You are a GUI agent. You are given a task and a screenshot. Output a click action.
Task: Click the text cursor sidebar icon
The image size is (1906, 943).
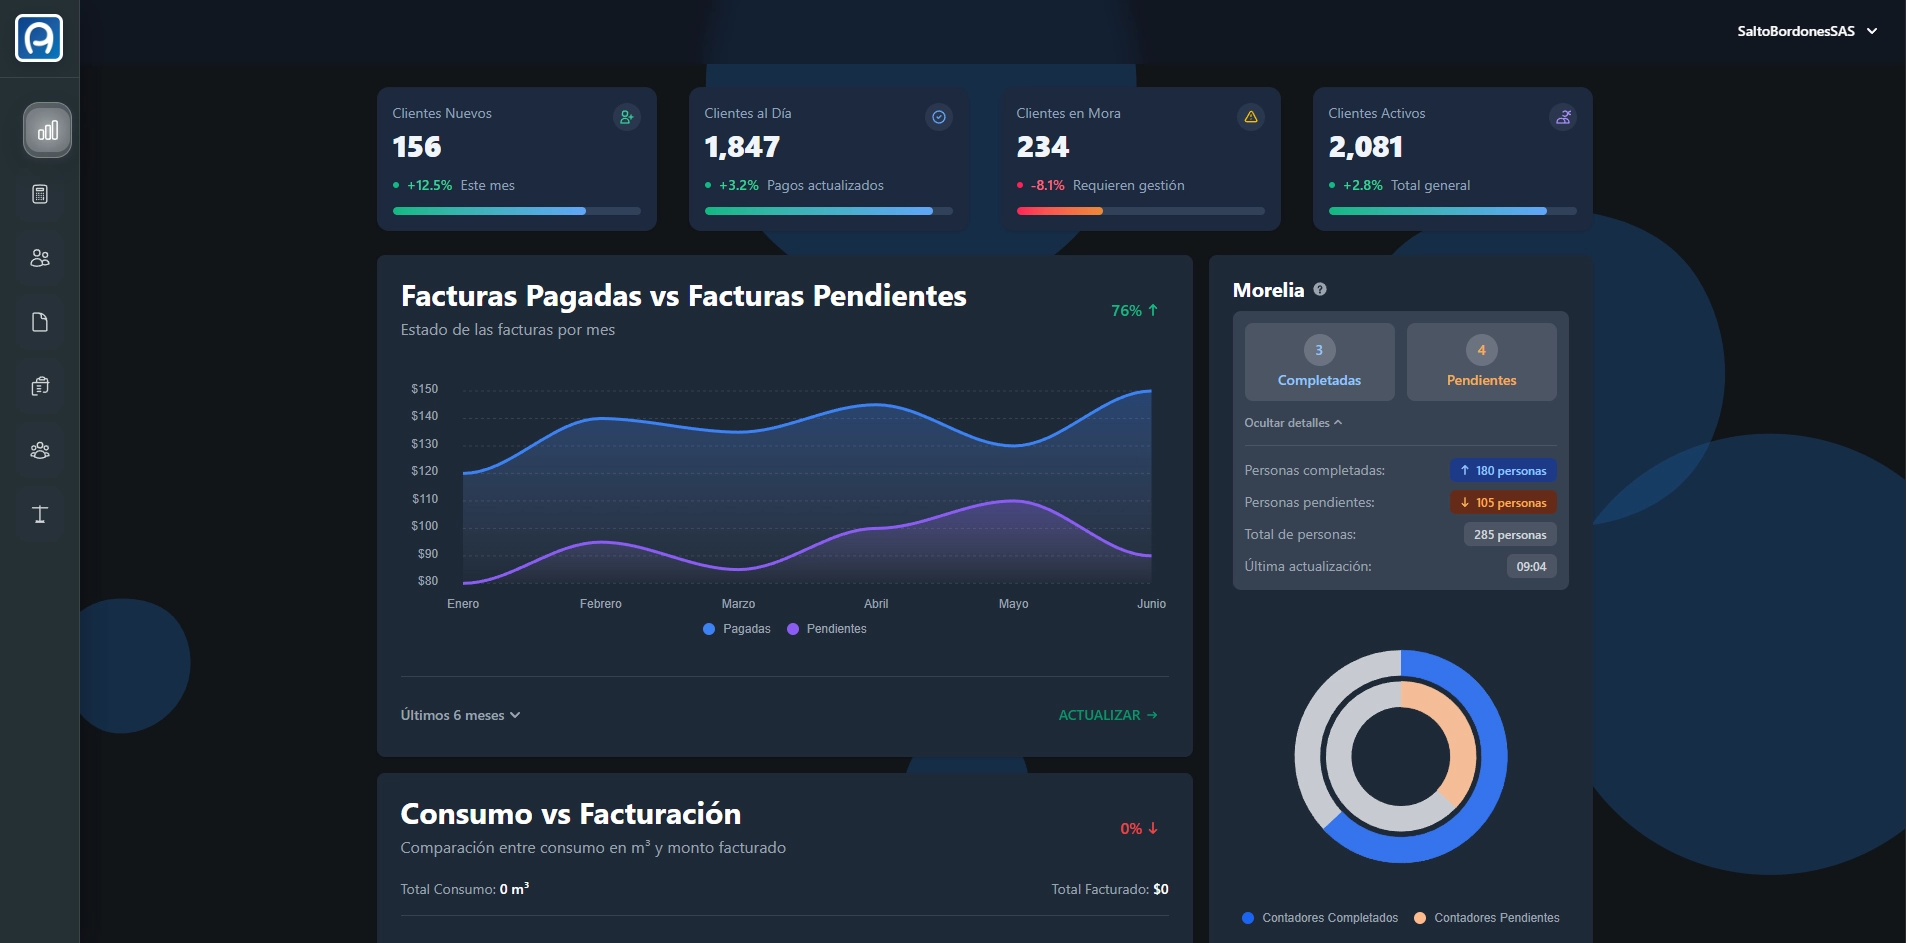[40, 514]
